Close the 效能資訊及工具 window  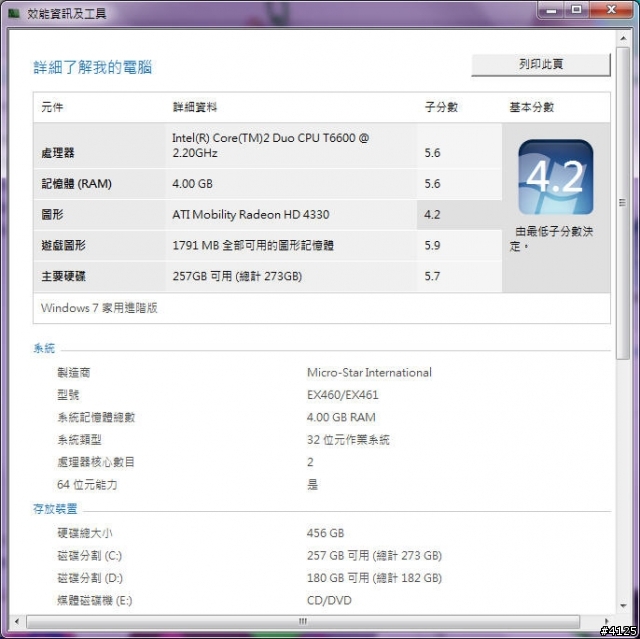click(611, 10)
